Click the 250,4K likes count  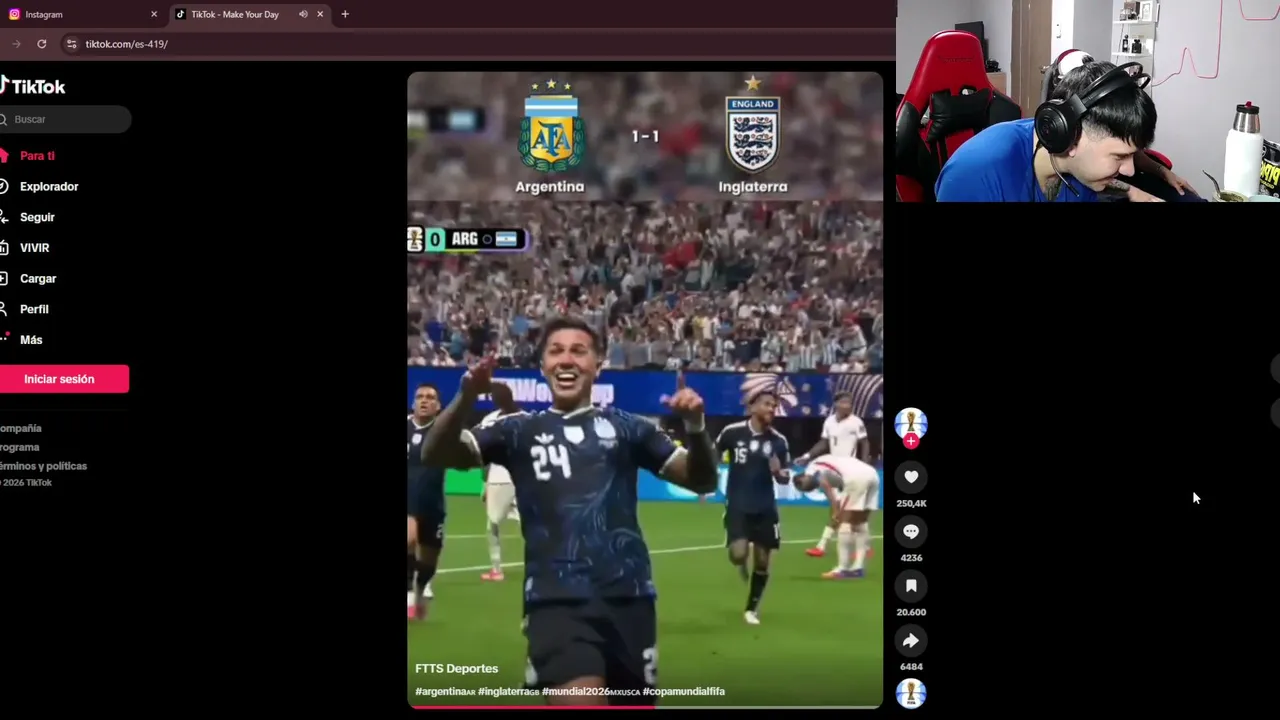pyautogui.click(x=911, y=503)
